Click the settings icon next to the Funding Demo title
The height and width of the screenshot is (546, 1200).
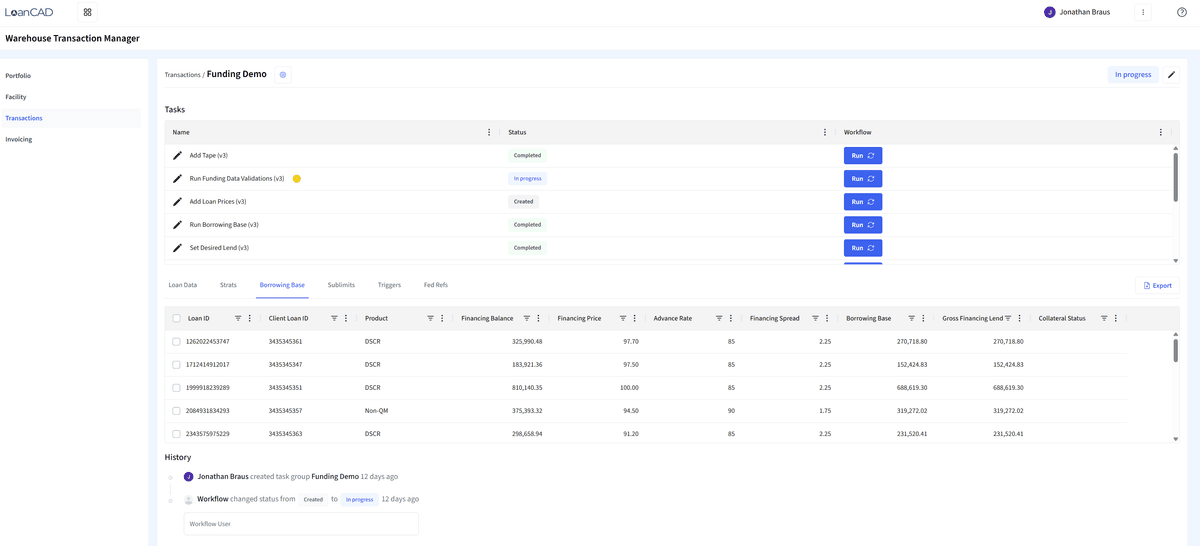[x=283, y=74]
